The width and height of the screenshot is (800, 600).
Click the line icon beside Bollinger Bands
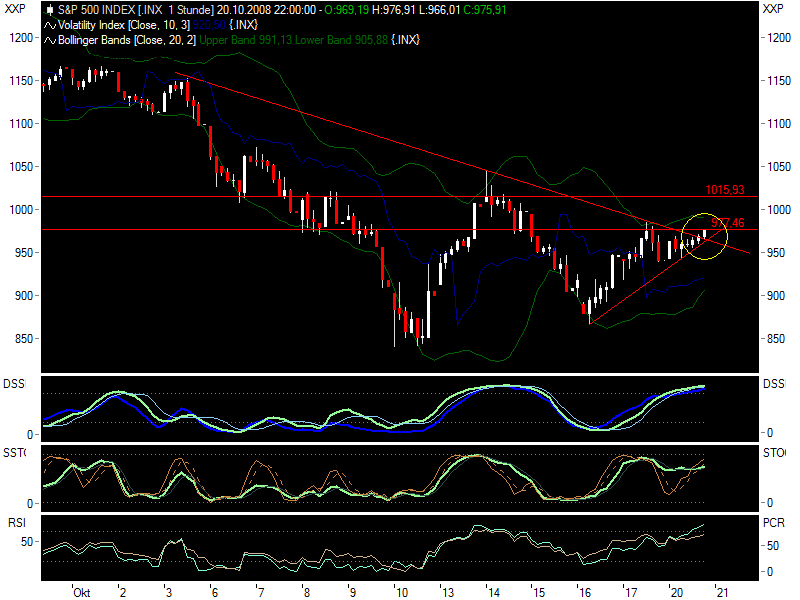coord(50,39)
